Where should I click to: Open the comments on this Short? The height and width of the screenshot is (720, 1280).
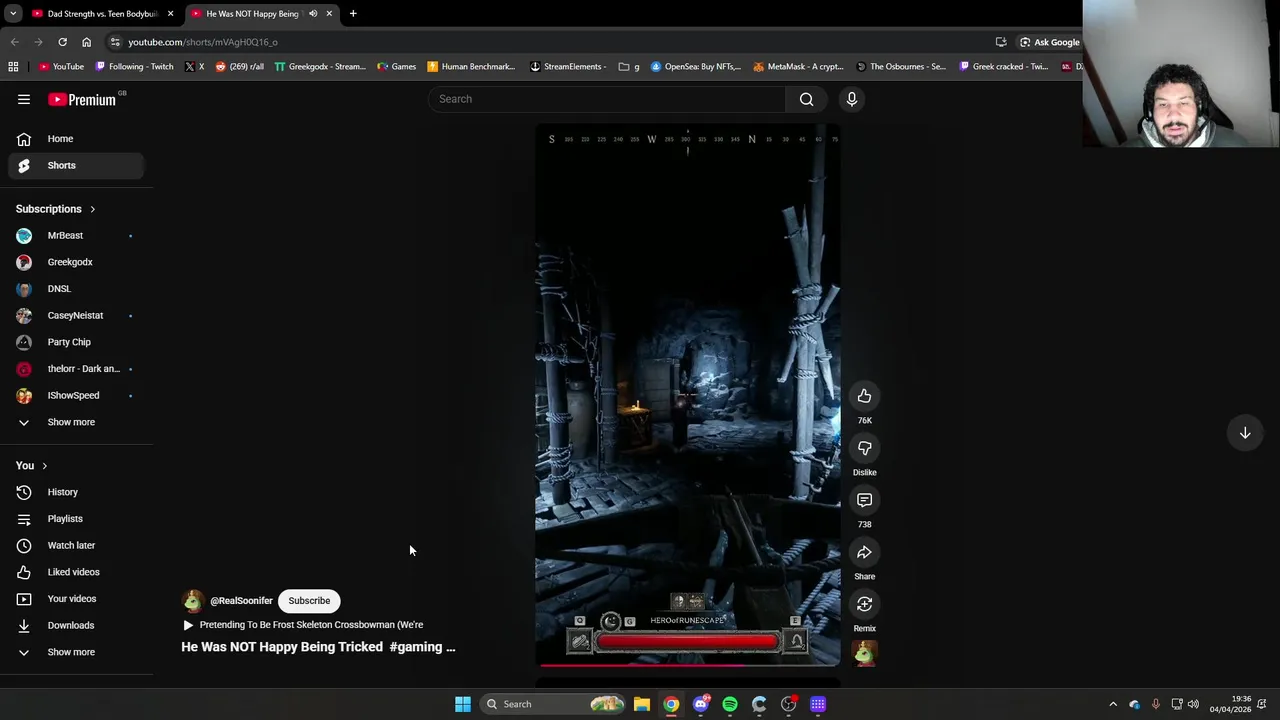point(864,500)
